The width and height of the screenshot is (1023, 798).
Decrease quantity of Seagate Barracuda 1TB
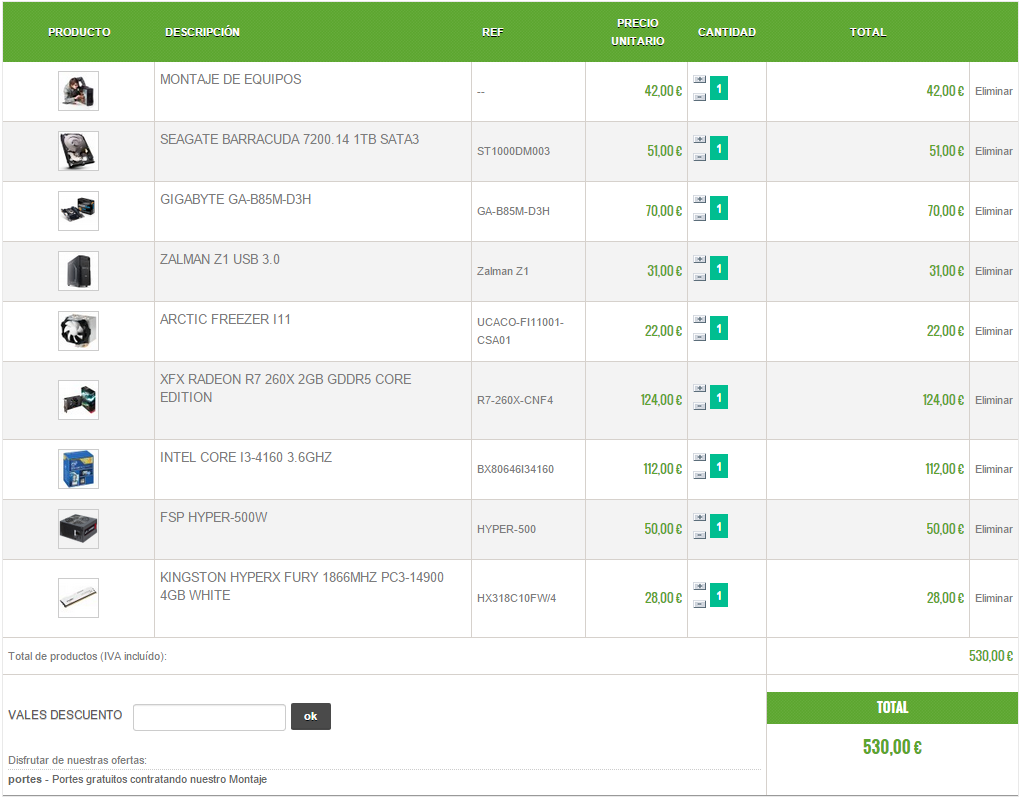coord(699,157)
